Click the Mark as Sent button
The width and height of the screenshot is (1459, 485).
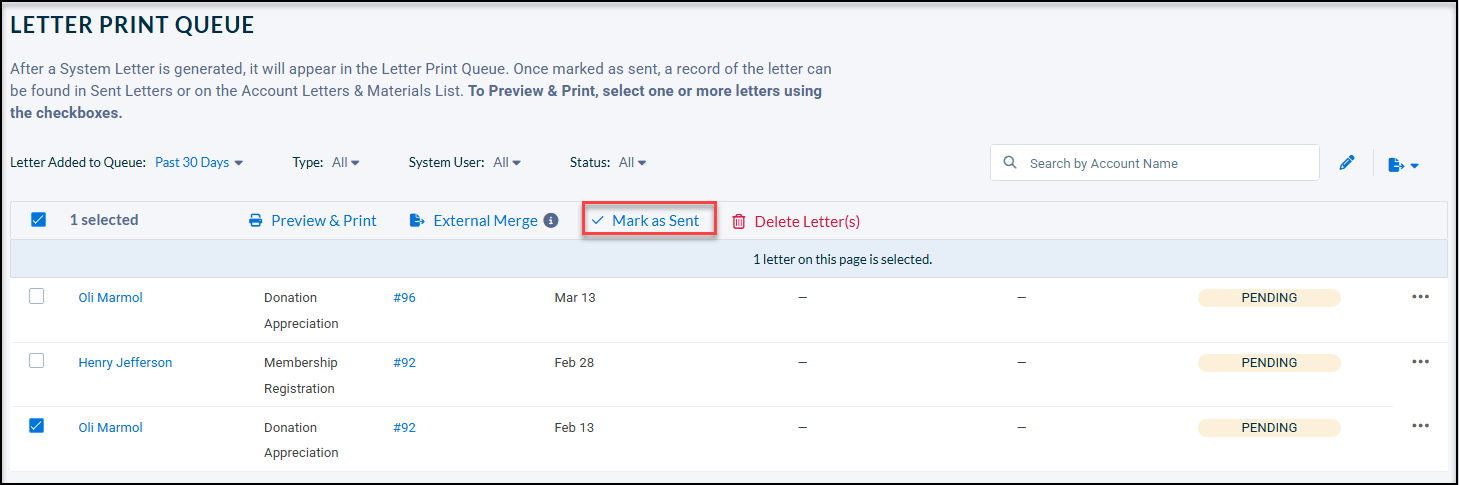649,219
